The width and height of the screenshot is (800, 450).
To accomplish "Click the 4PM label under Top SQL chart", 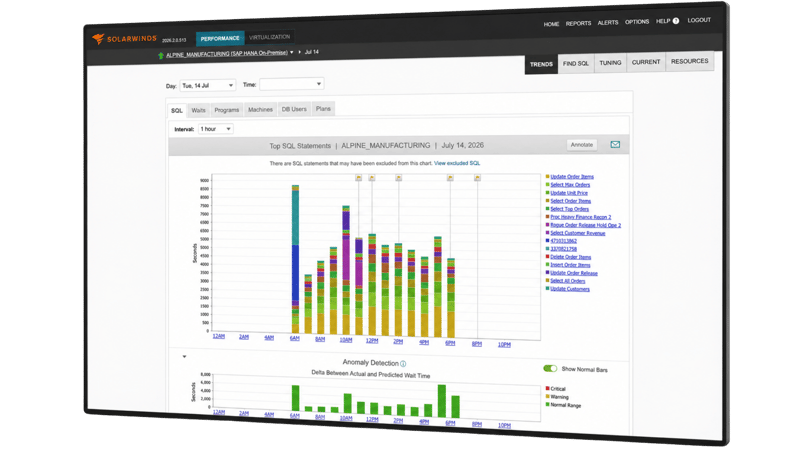I will [x=424, y=342].
